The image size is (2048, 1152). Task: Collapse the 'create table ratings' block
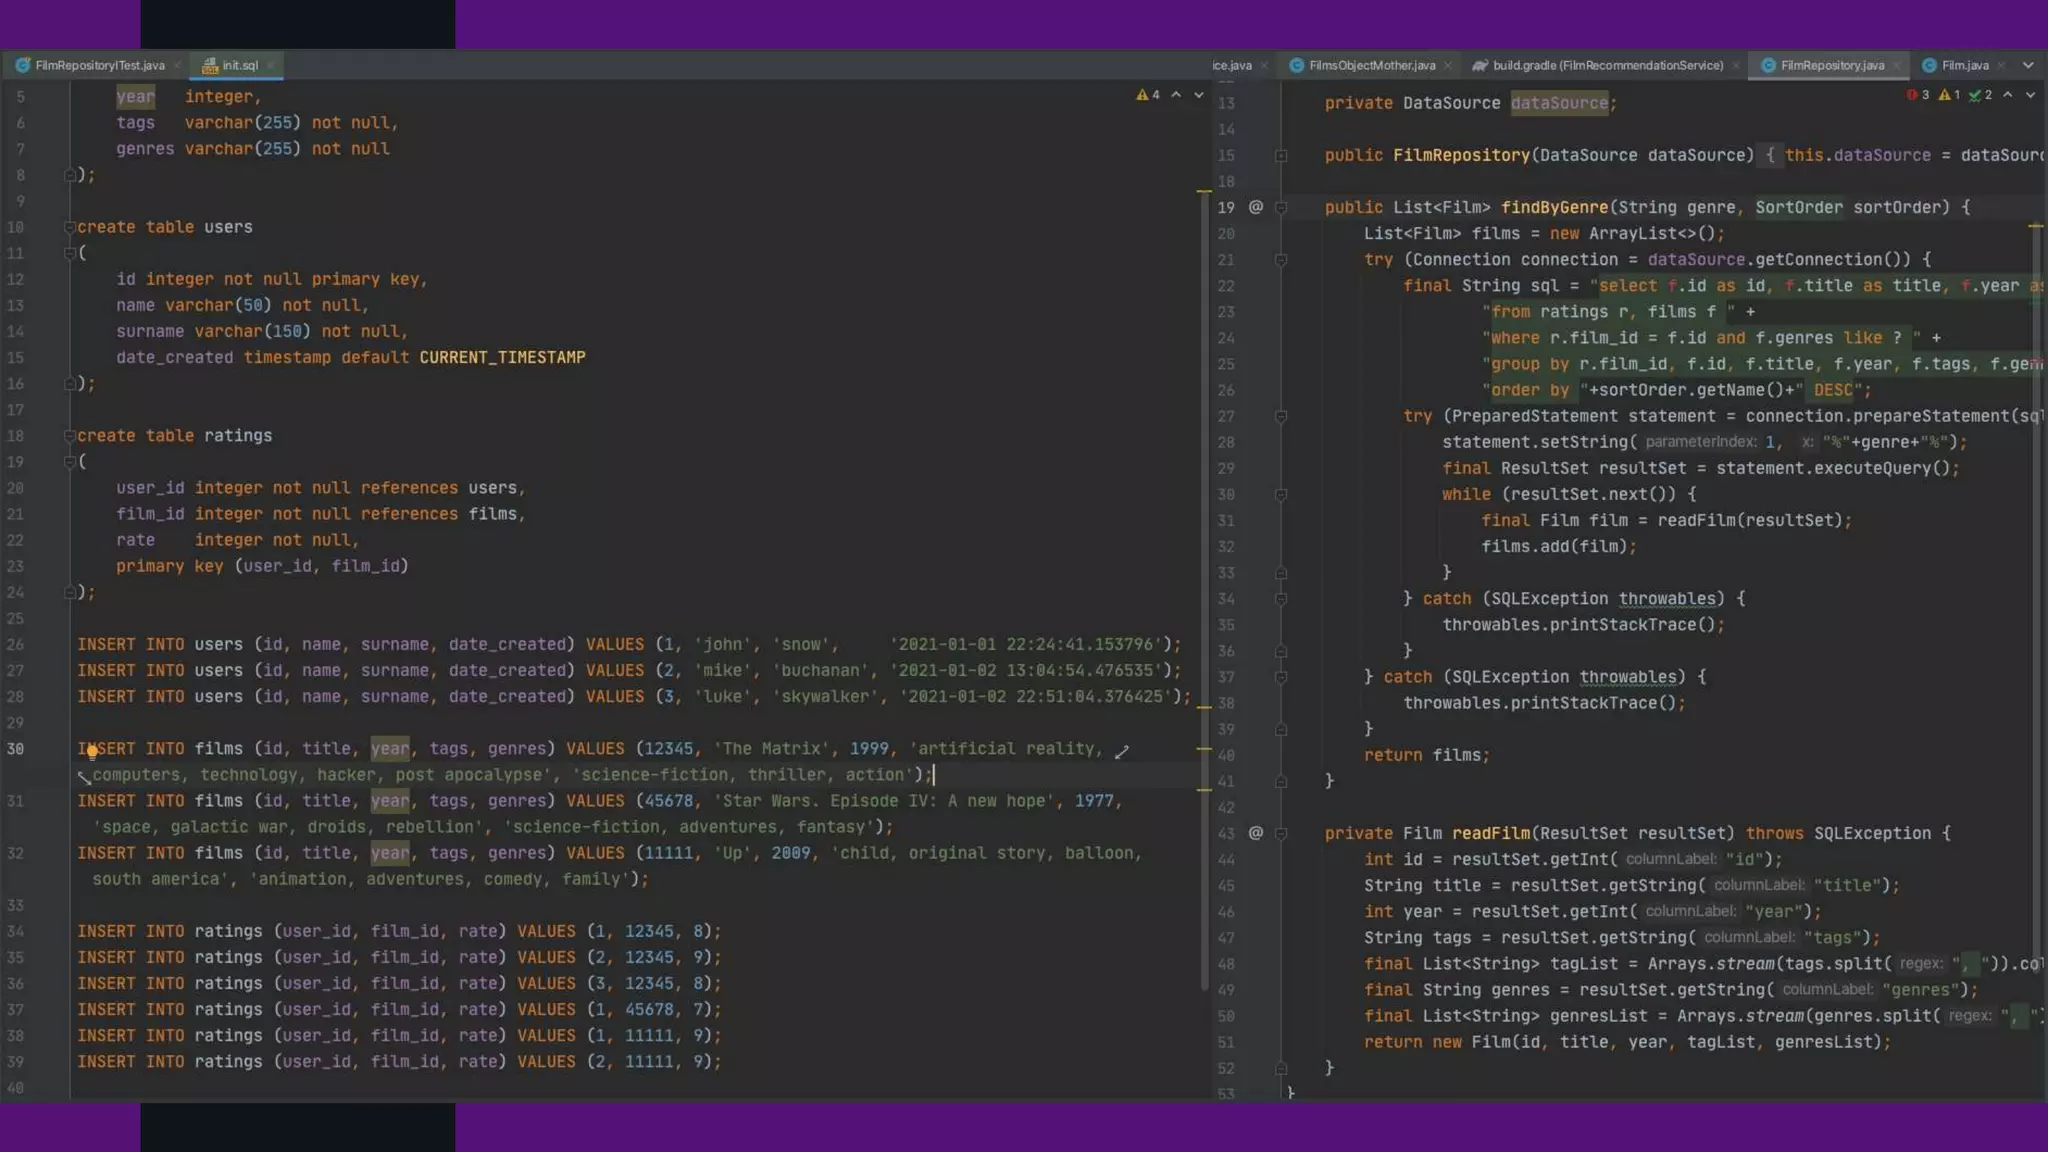pos(70,436)
